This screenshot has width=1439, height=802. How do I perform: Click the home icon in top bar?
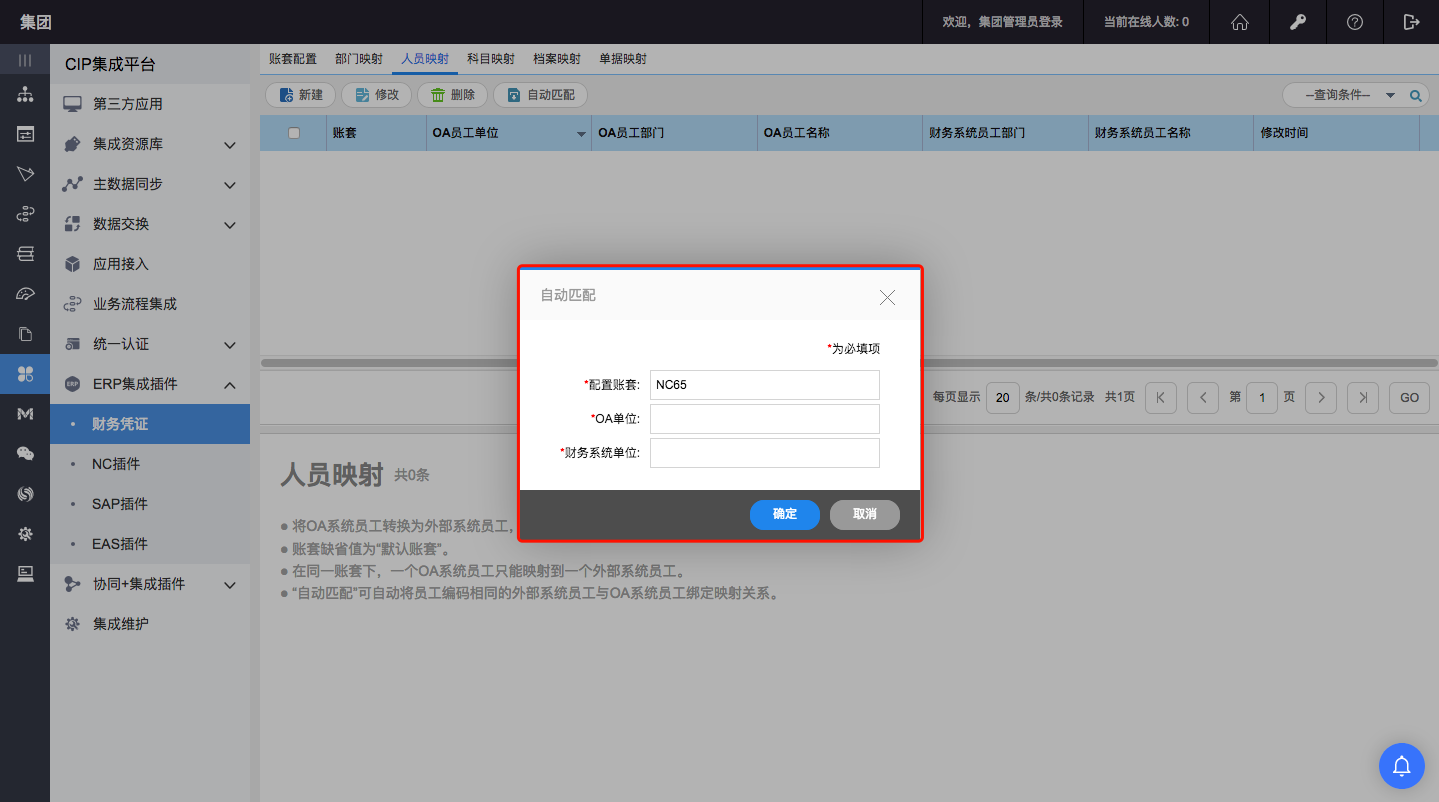pos(1240,22)
